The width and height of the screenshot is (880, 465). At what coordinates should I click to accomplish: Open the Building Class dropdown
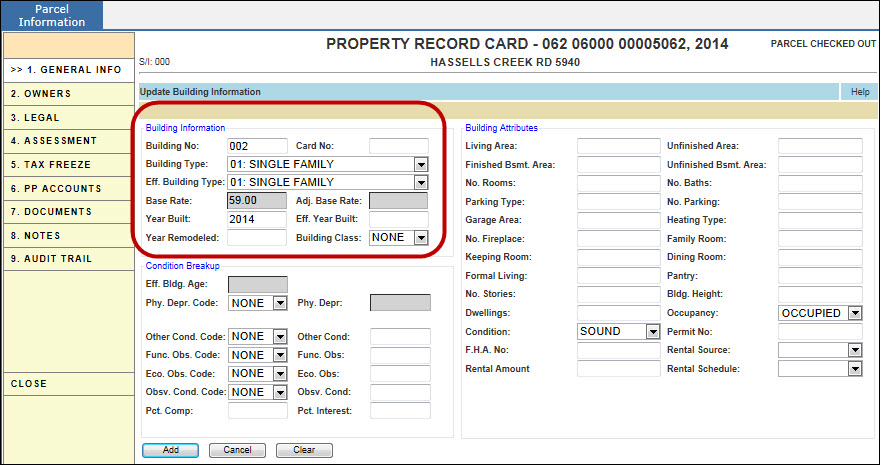(421, 238)
